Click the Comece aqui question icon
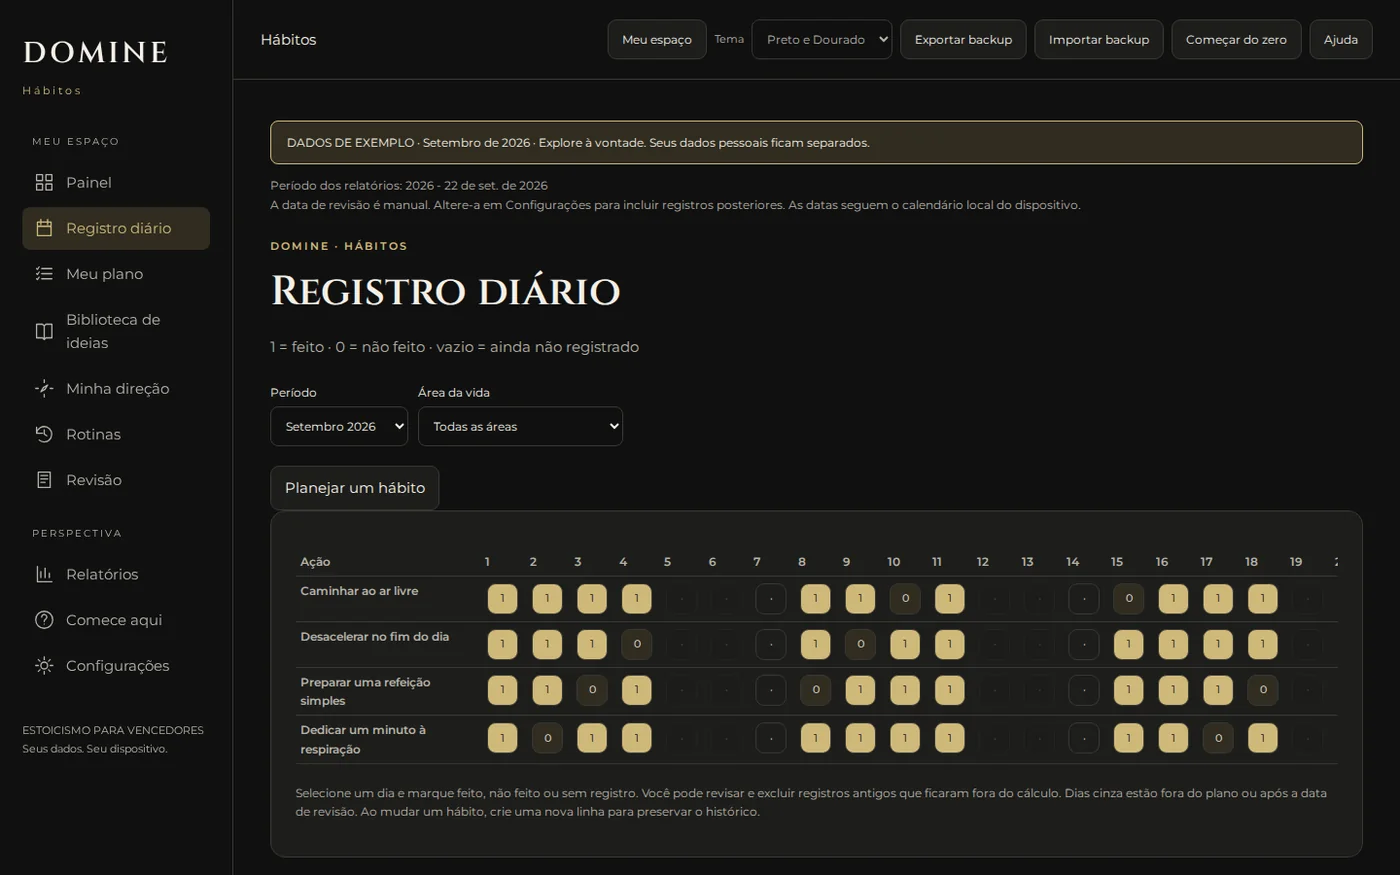This screenshot has height=875, width=1400. (x=44, y=620)
